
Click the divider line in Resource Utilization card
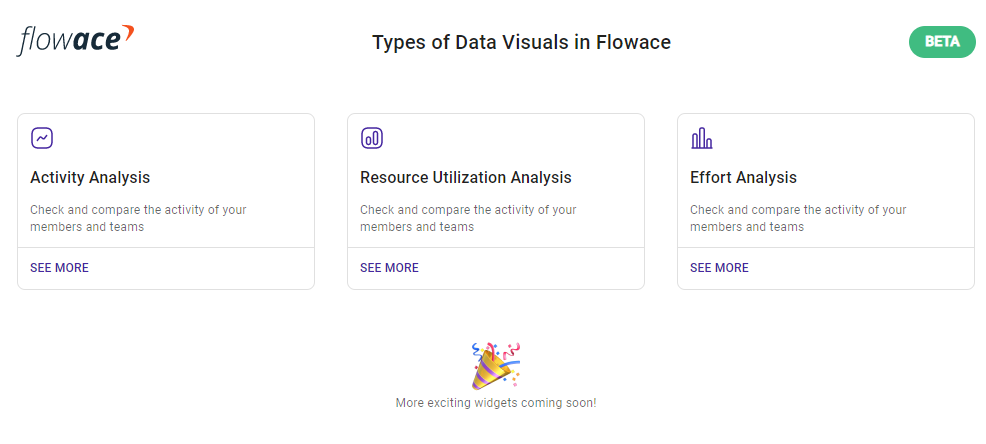tap(496, 248)
